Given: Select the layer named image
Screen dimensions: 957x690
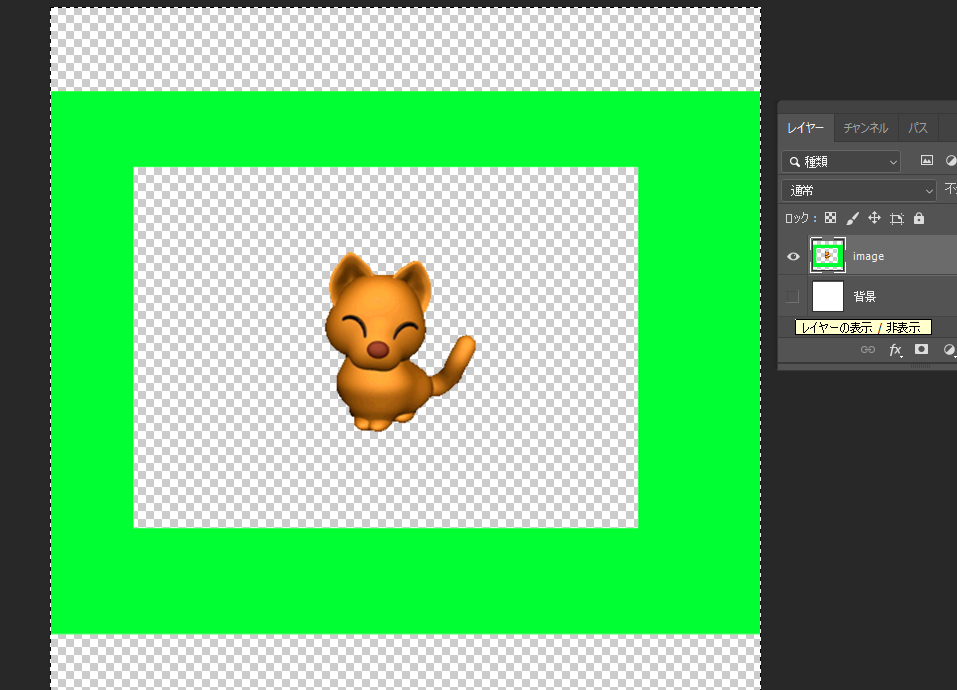Looking at the screenshot, I should [868, 256].
